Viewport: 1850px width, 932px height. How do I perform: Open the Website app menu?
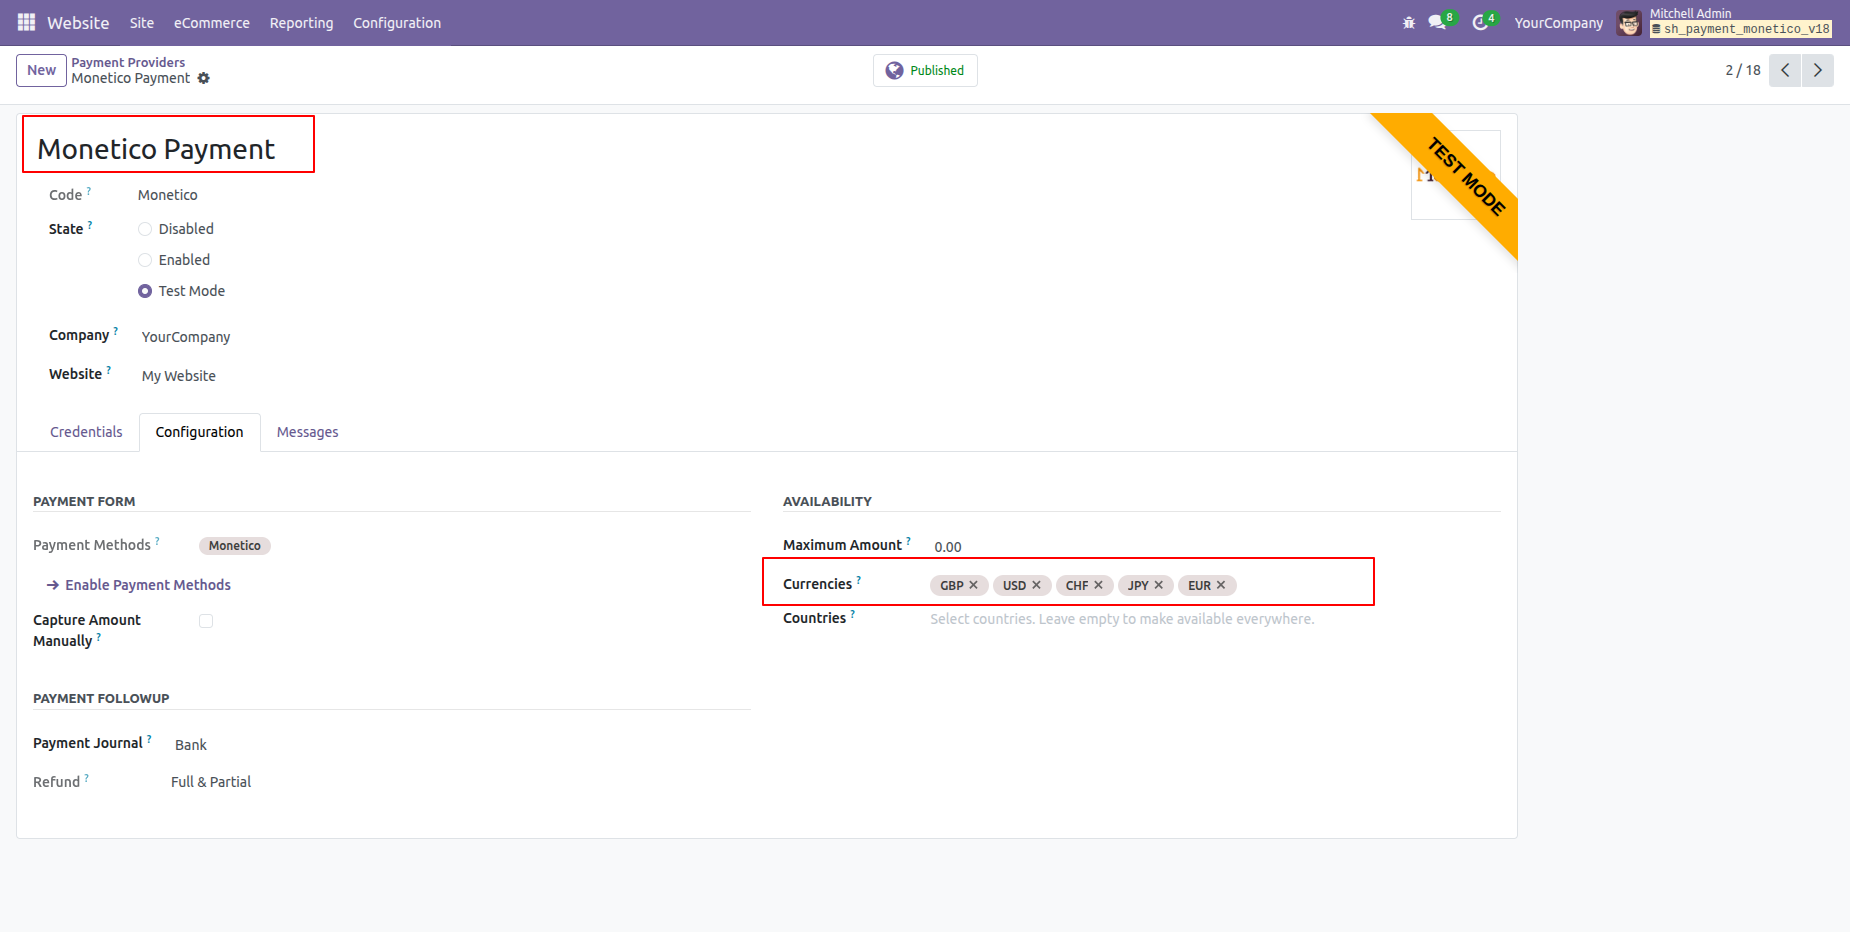pyautogui.click(x=78, y=22)
